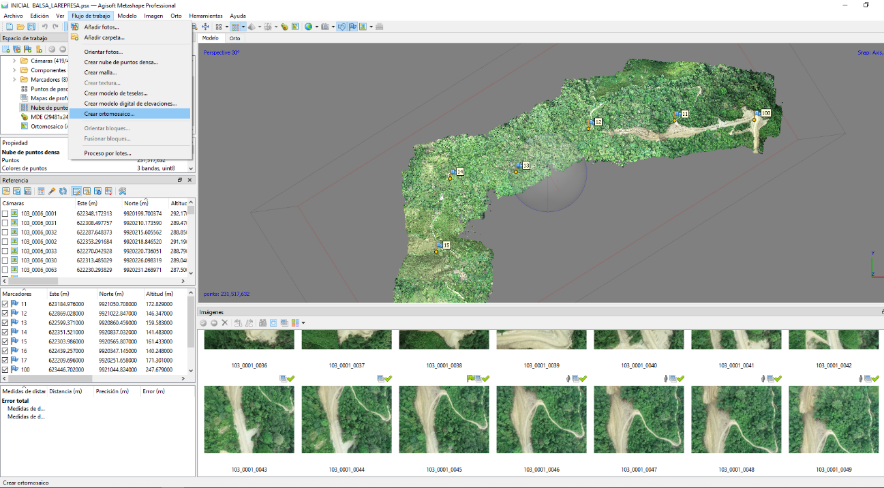Select image thumbnail 103_0001_0045
884x488 pixels.
click(443, 421)
